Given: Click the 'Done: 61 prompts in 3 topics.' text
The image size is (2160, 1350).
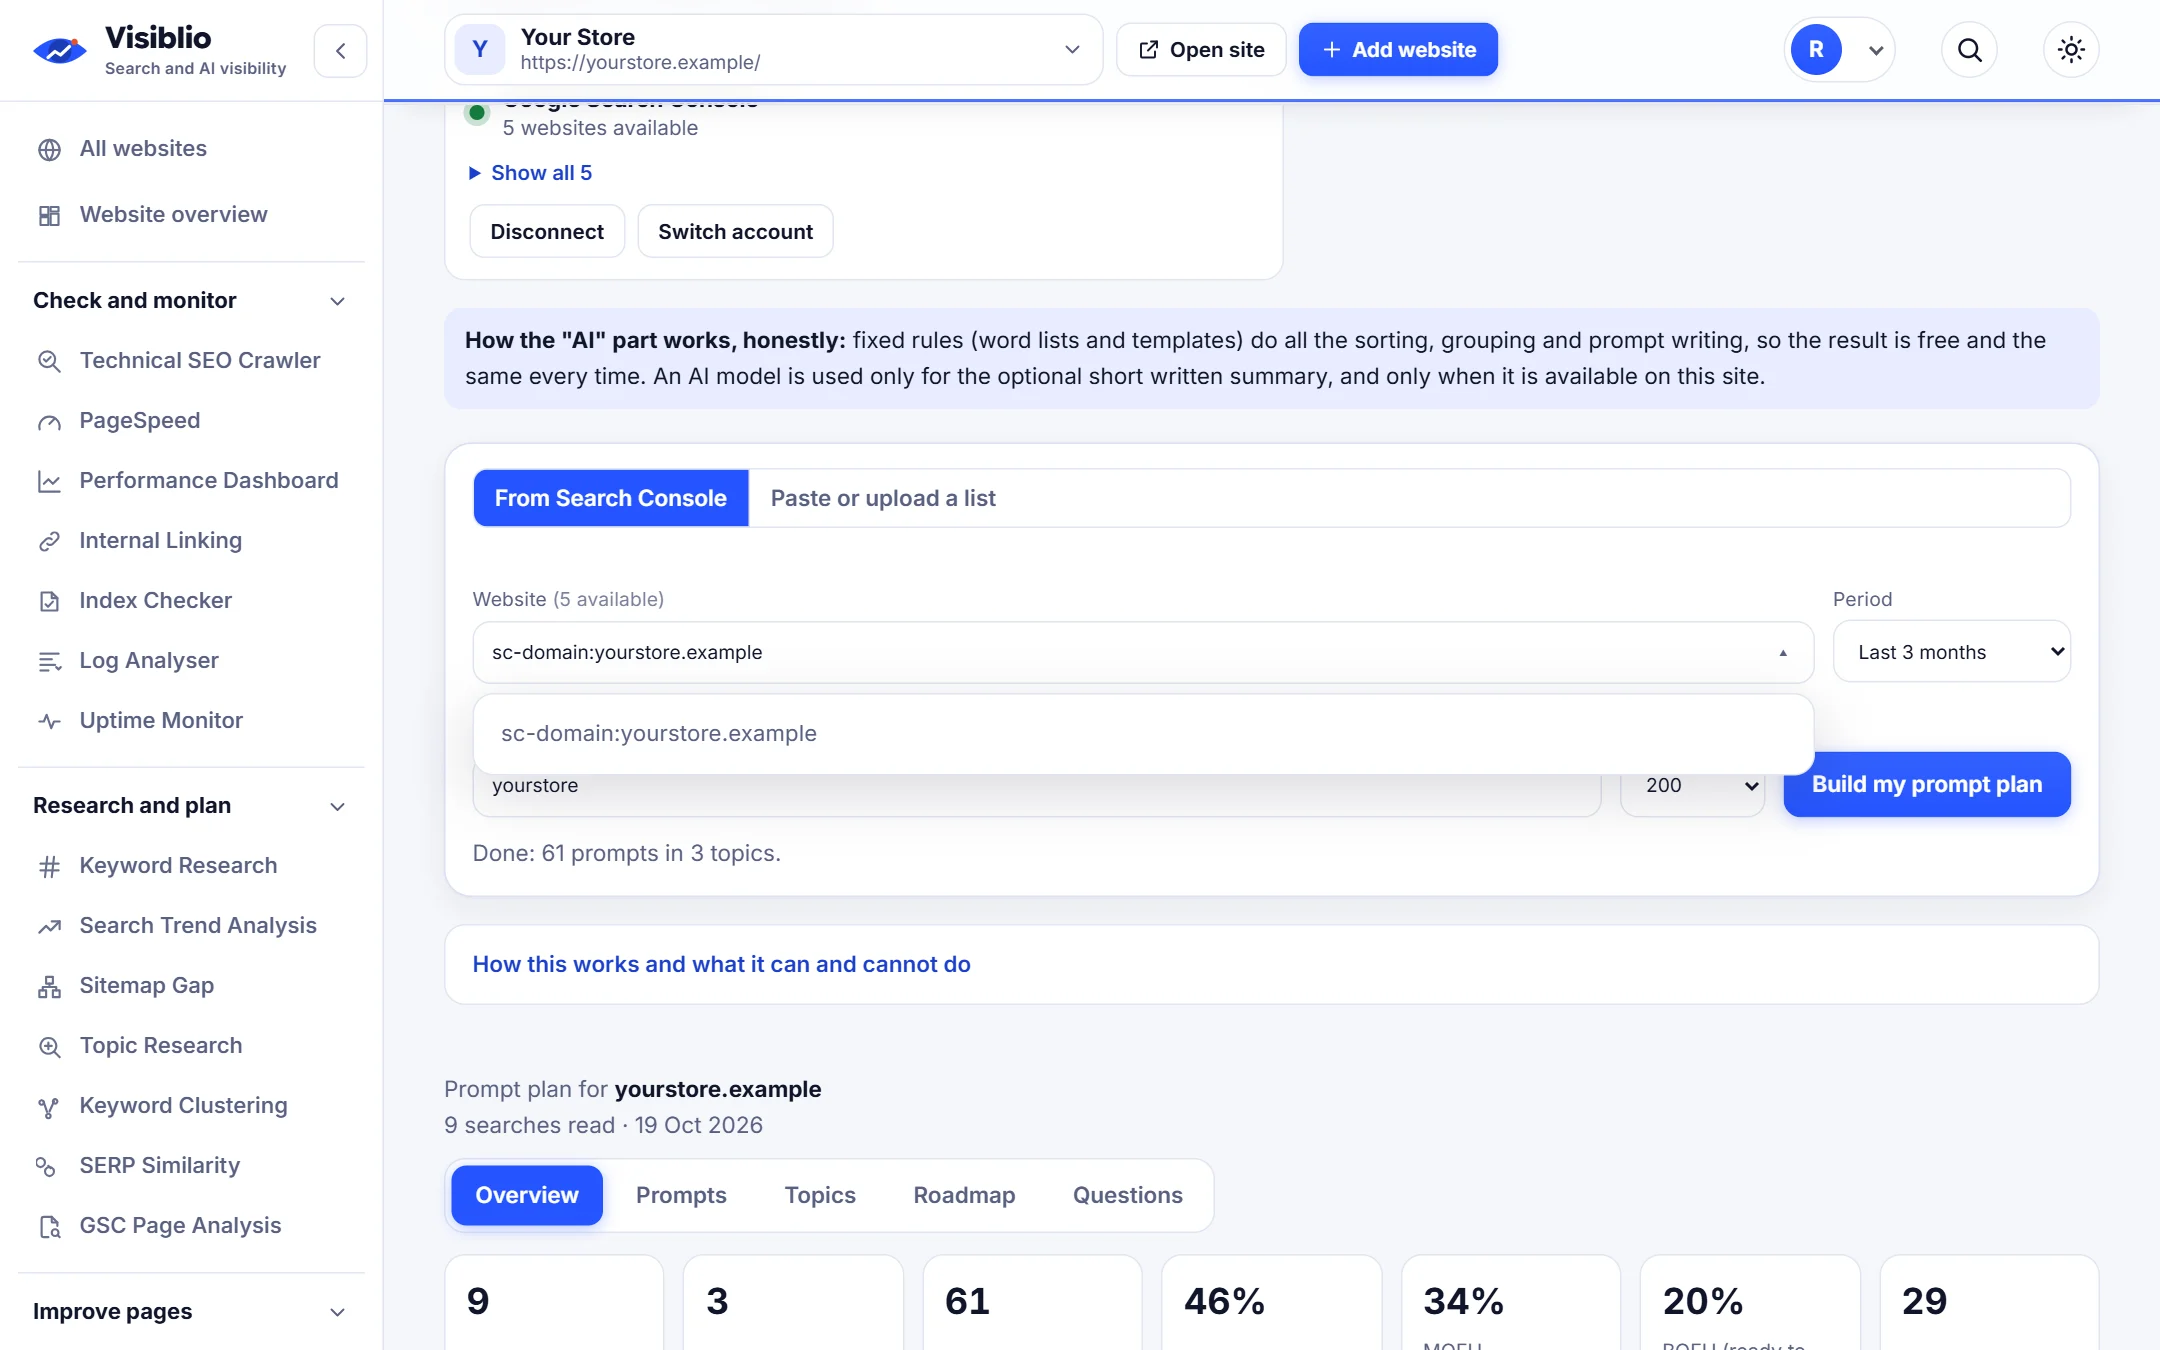Looking at the screenshot, I should pyautogui.click(x=626, y=854).
